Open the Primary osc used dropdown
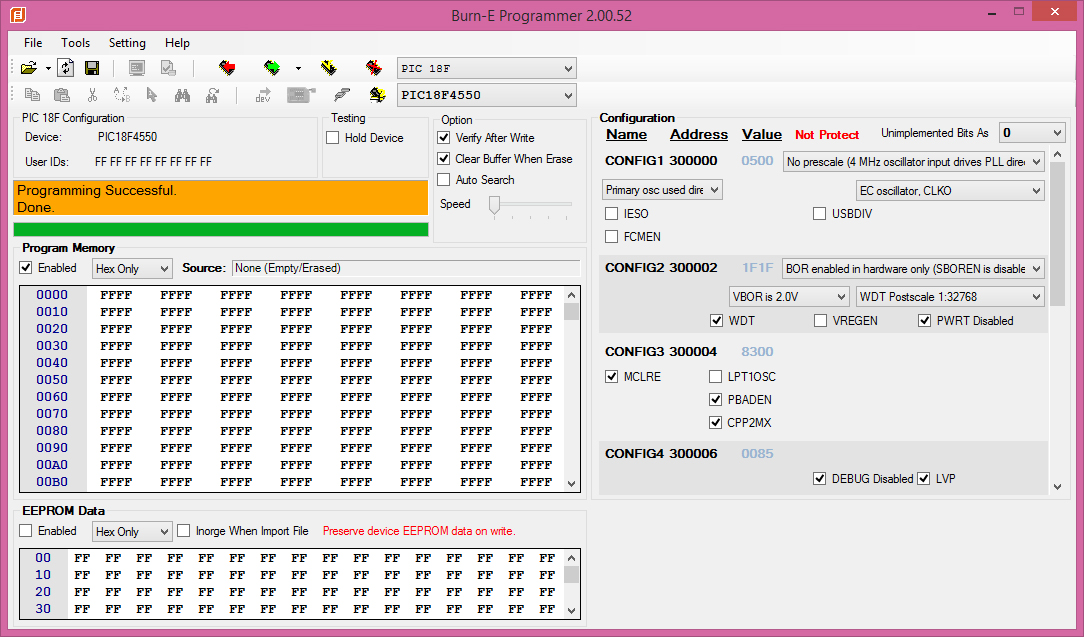The height and width of the screenshot is (637, 1084). 662,190
